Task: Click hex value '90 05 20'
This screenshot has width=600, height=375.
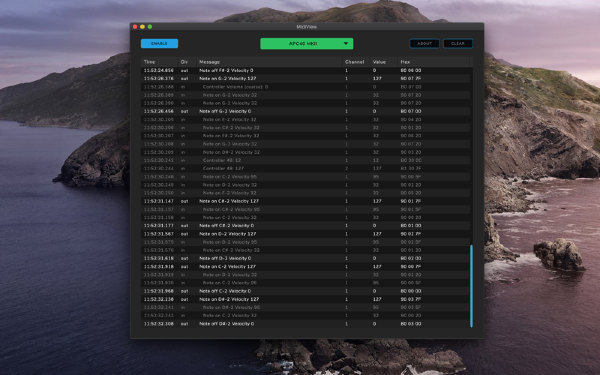Action: [x=411, y=193]
